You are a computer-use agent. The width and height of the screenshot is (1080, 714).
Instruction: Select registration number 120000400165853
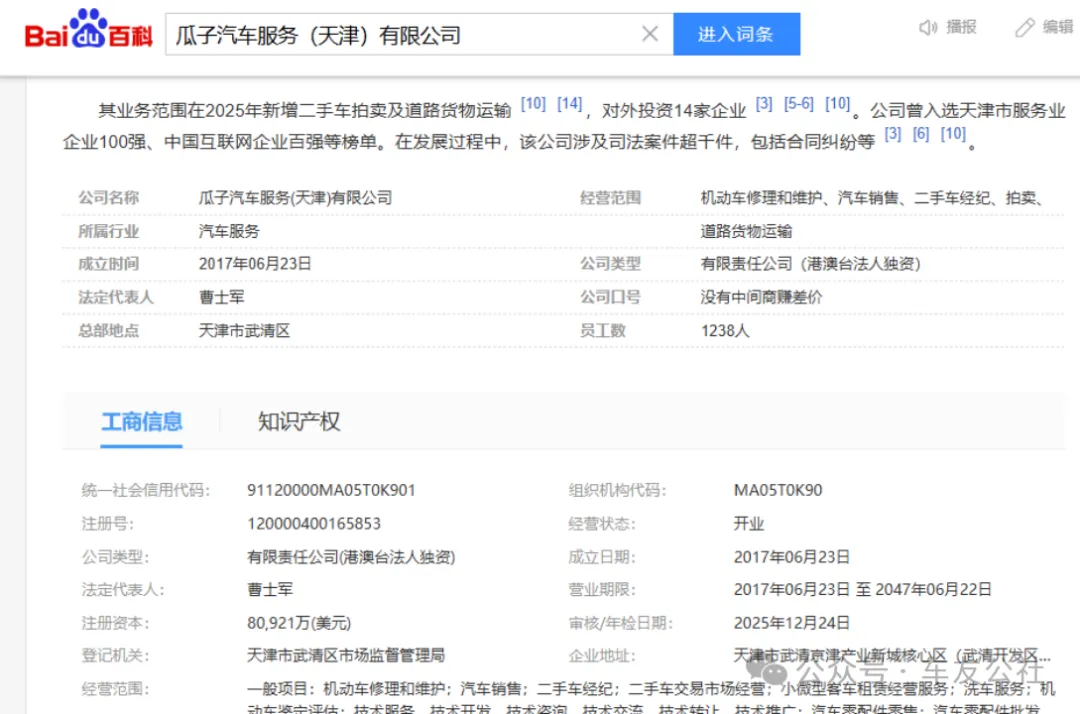pyautogui.click(x=313, y=524)
